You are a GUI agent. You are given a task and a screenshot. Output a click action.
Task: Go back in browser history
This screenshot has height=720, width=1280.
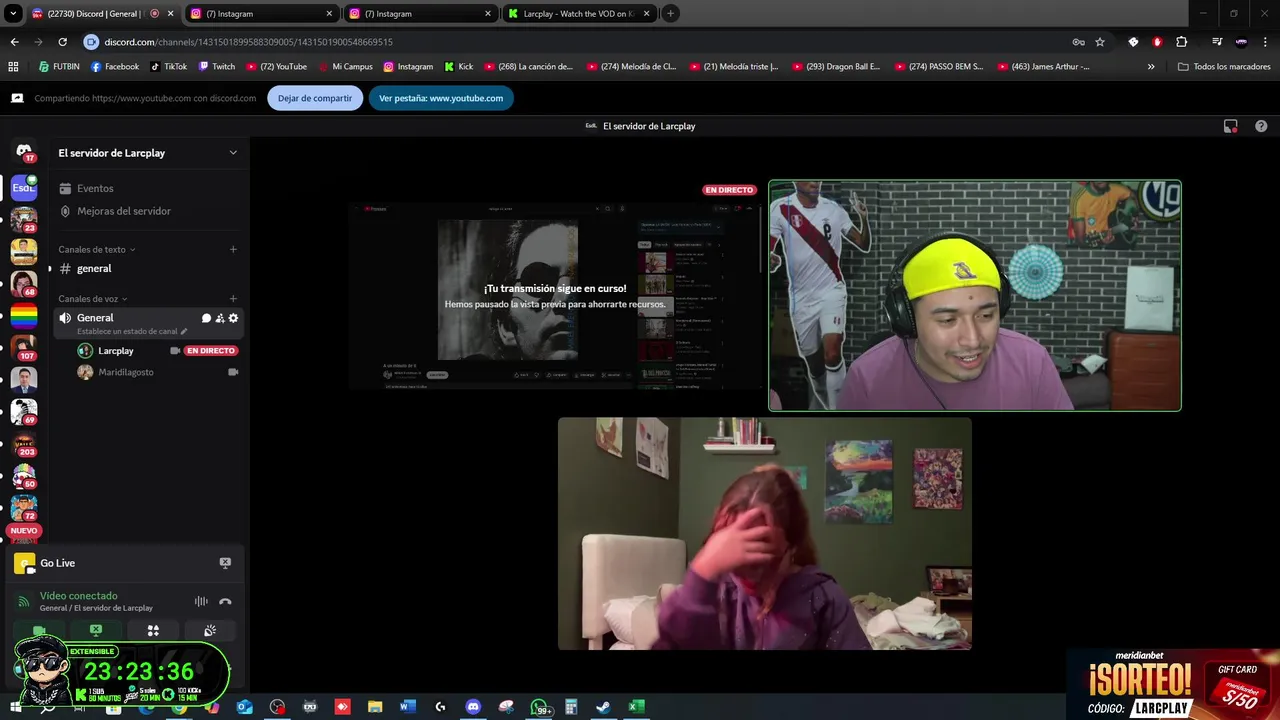coord(14,42)
